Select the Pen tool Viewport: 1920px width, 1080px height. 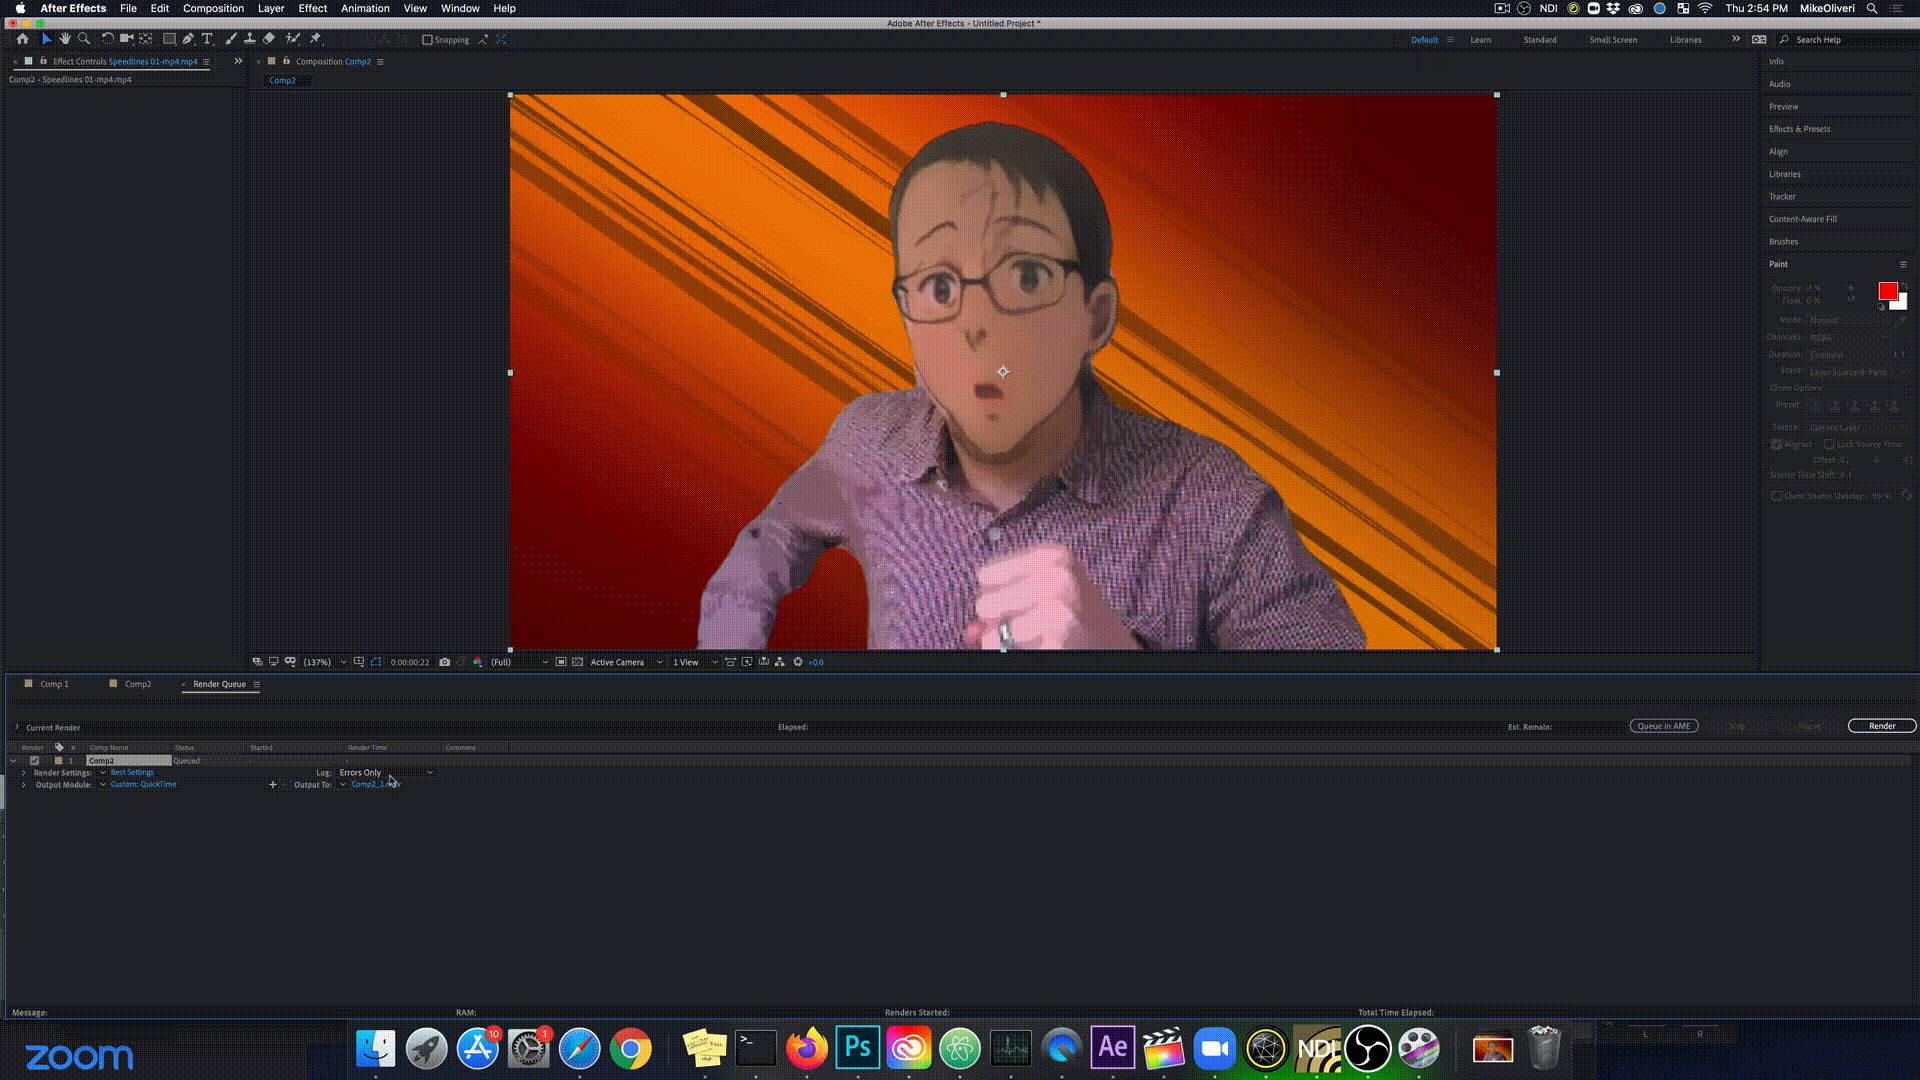[x=188, y=39]
